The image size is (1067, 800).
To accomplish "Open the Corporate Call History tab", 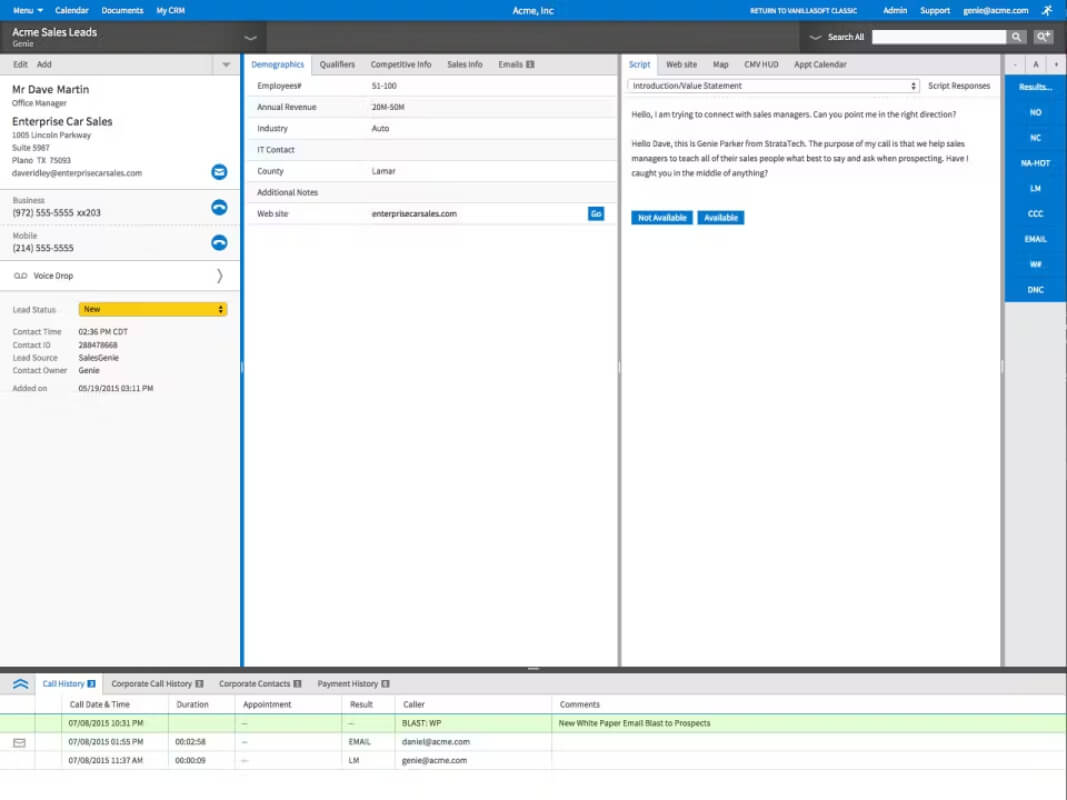I will pyautogui.click(x=157, y=684).
